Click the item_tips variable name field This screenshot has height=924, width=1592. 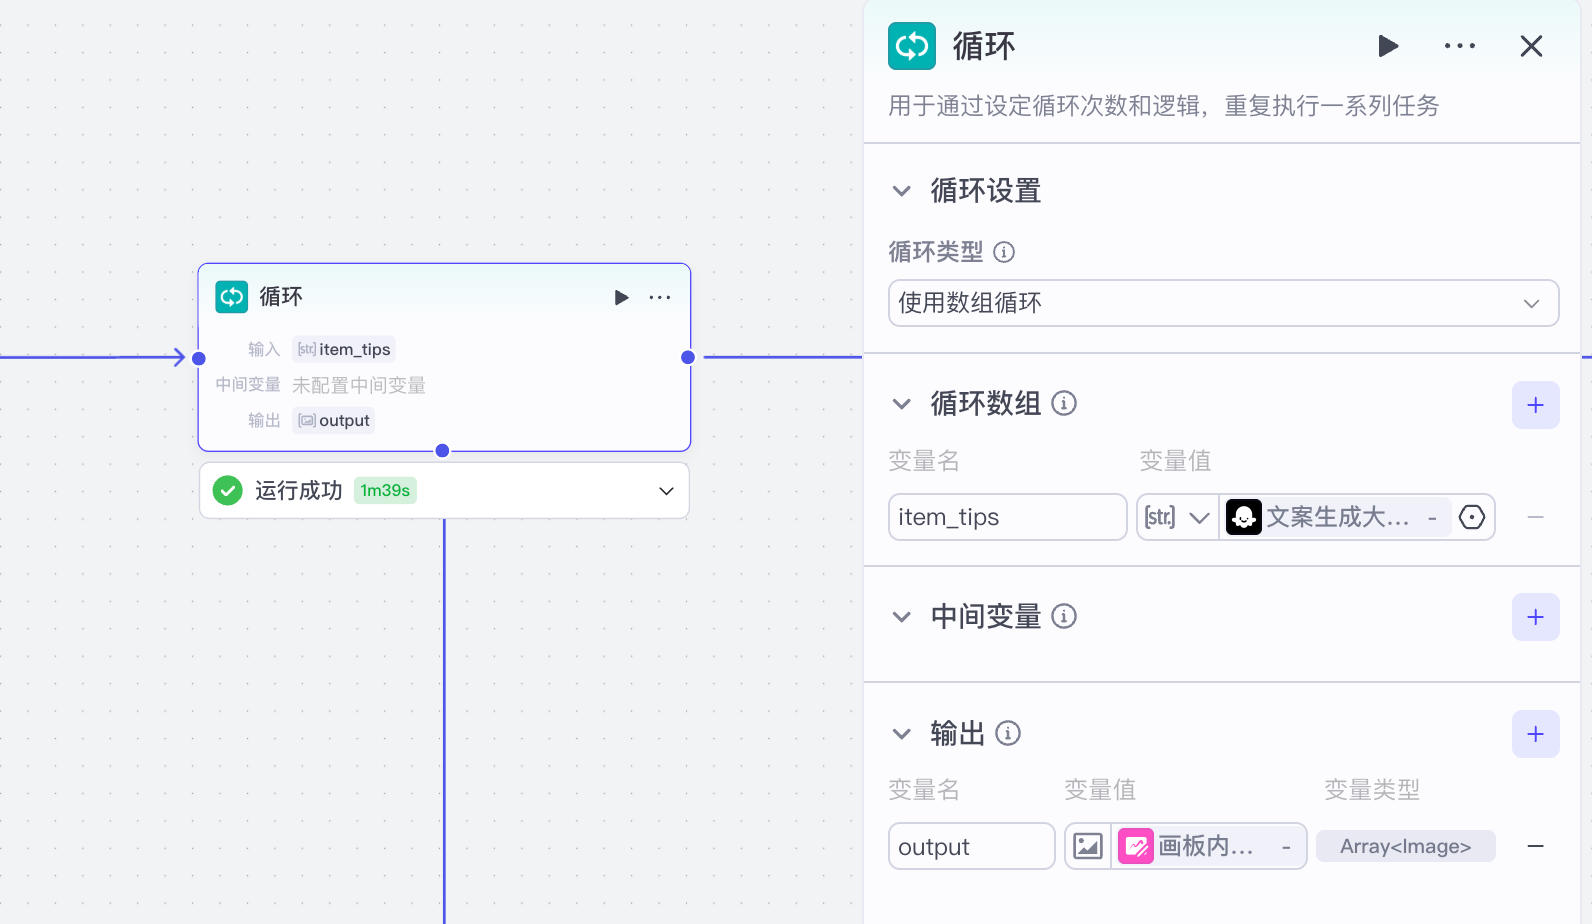coord(1007,517)
